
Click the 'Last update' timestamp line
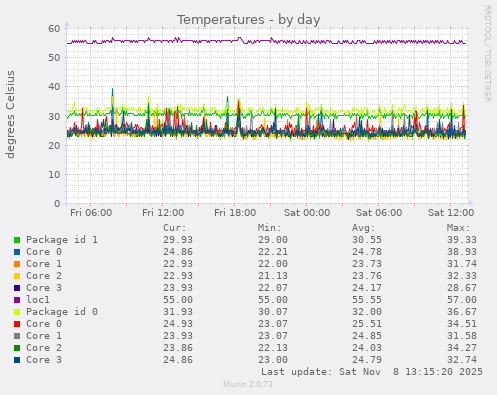point(372,372)
